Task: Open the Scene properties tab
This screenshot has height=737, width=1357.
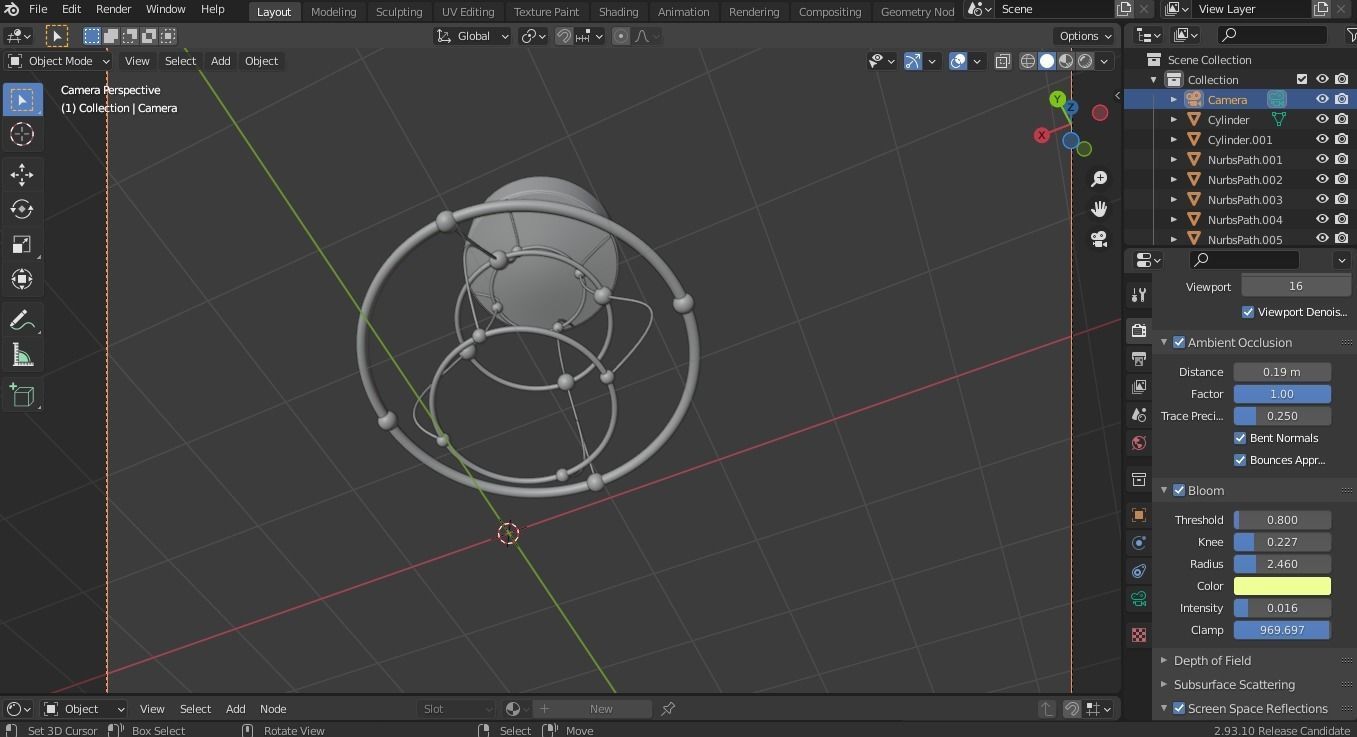Action: 1138,414
